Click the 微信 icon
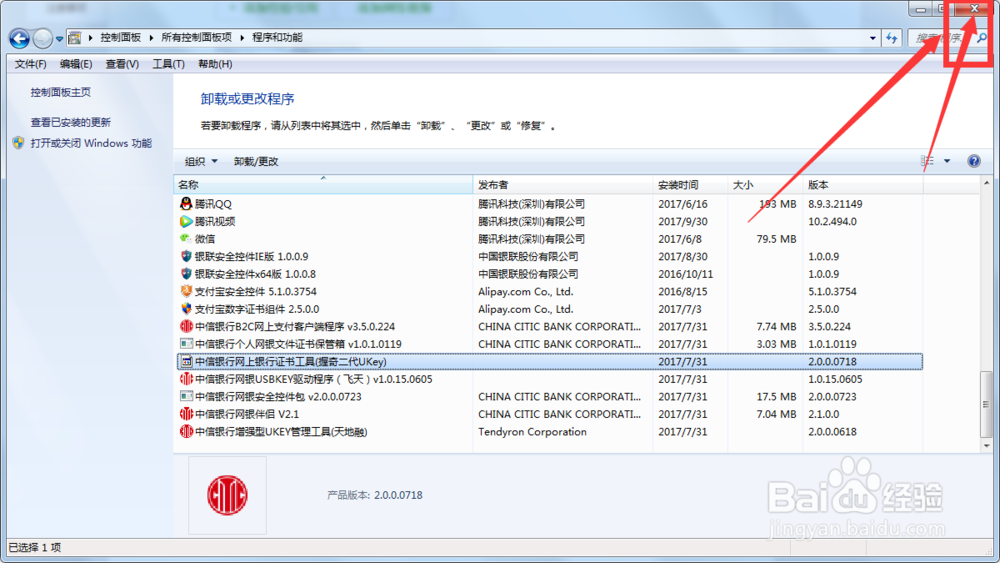 [x=186, y=238]
